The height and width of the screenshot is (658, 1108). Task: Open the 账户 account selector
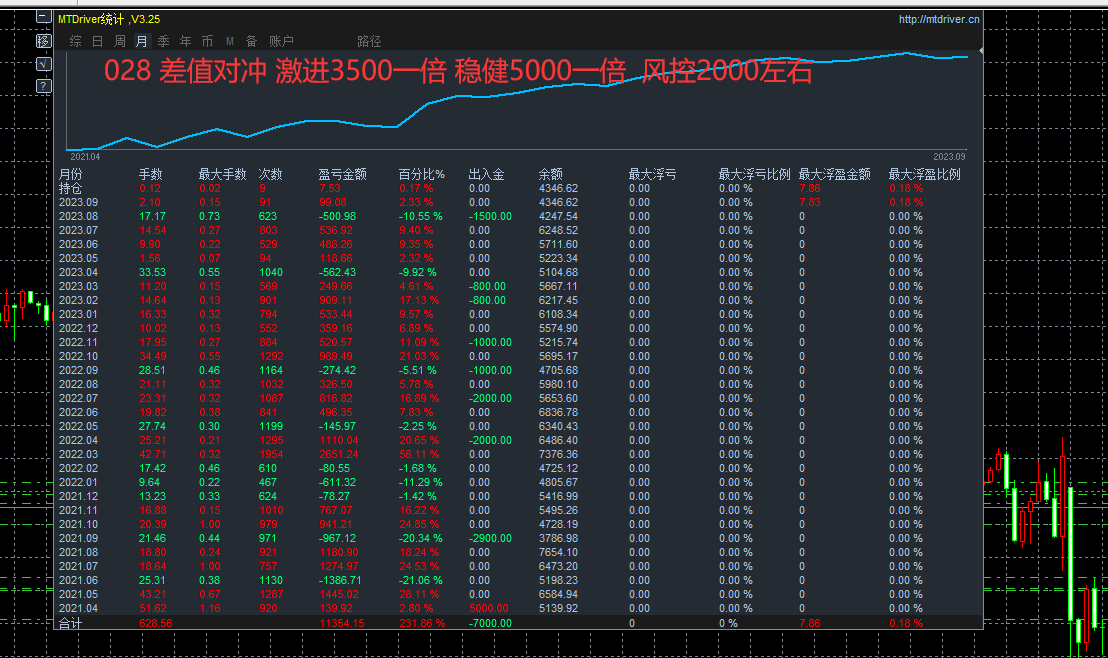tap(280, 41)
